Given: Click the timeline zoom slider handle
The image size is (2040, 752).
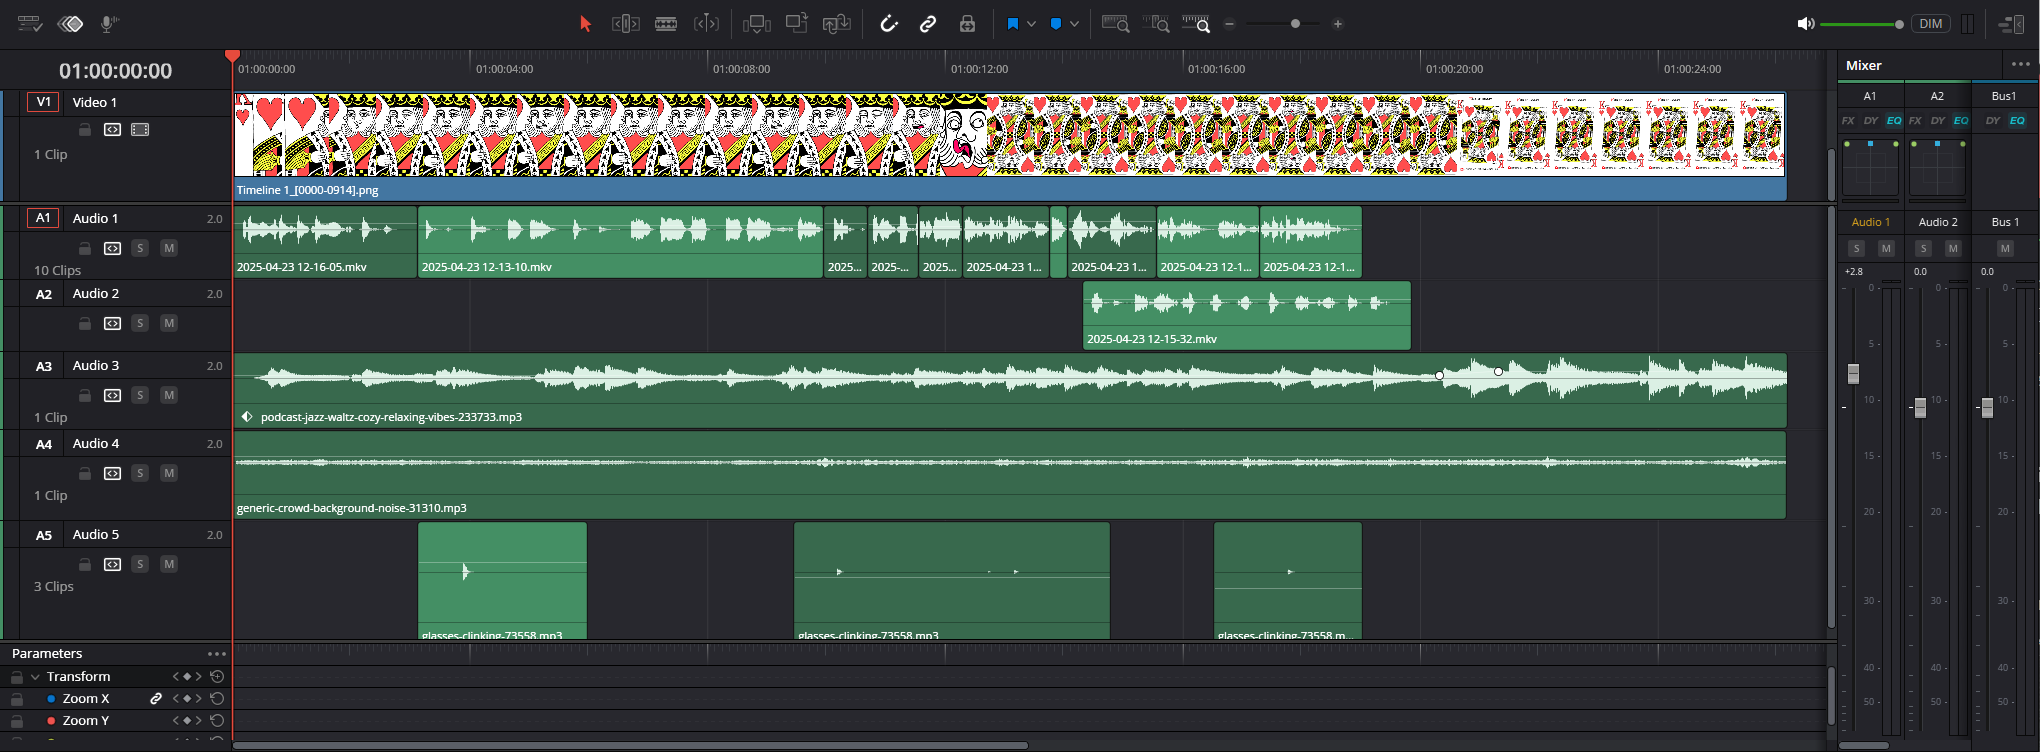Looking at the screenshot, I should 1295,24.
